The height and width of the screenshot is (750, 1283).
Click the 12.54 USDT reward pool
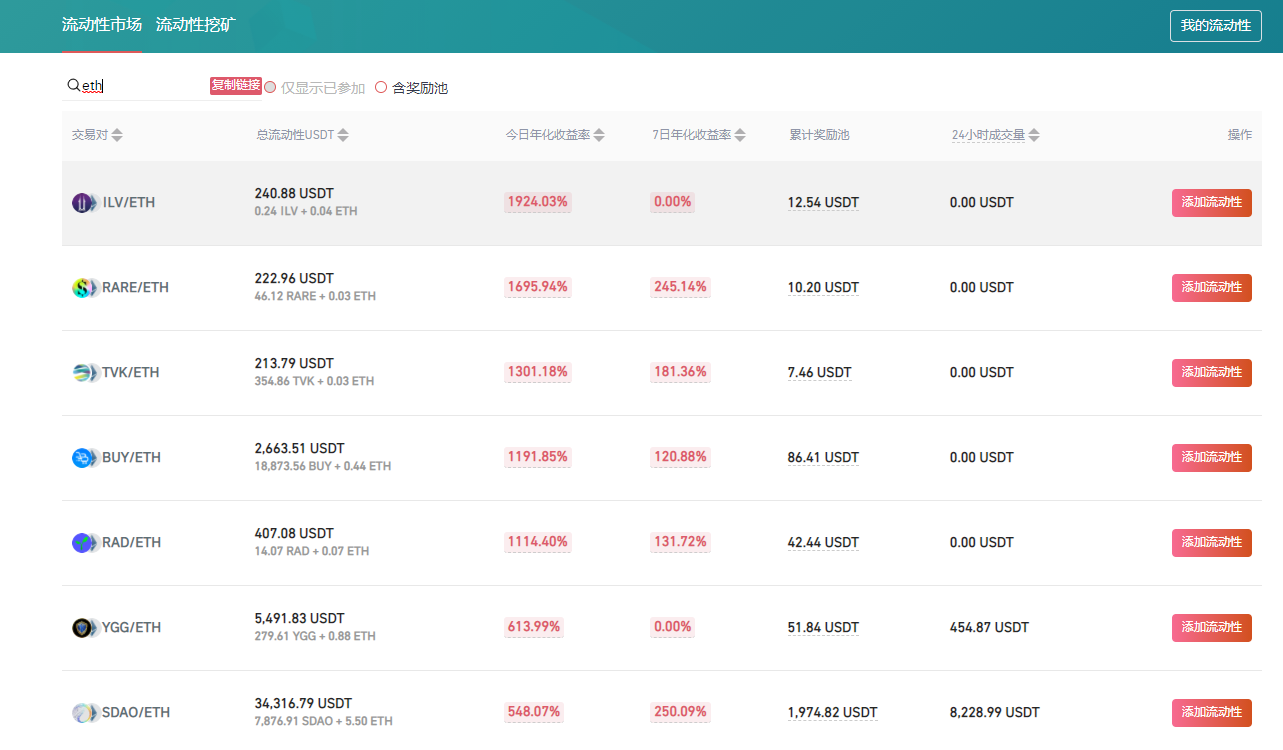(823, 203)
